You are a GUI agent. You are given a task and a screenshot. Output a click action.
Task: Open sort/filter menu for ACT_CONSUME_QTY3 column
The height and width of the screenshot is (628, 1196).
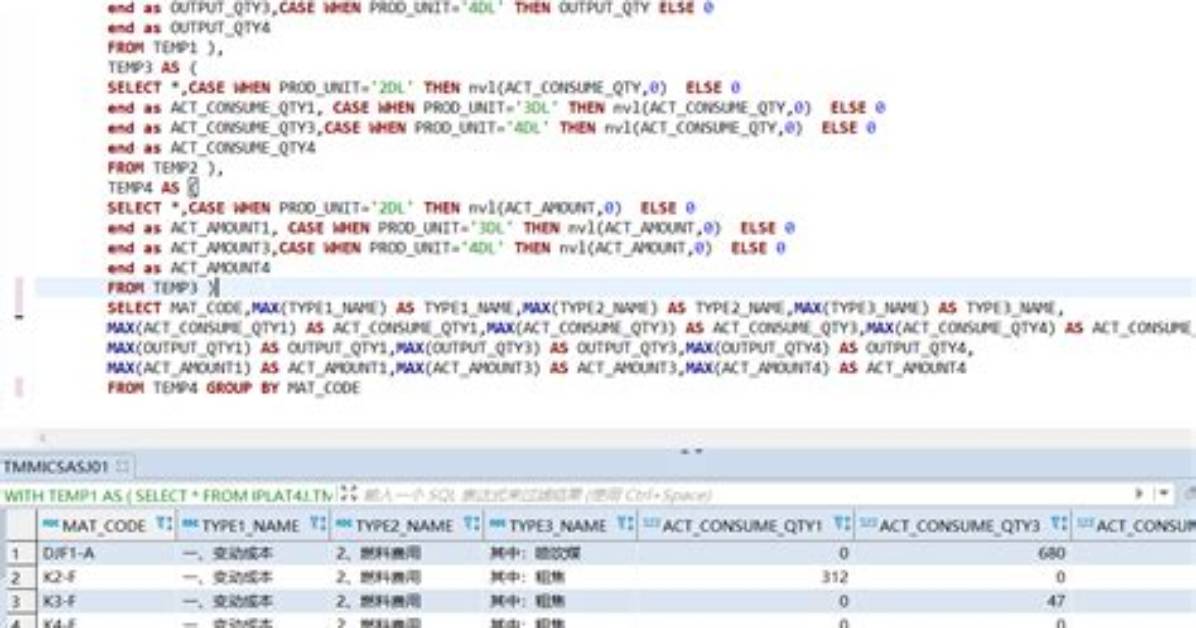click(x=1059, y=524)
